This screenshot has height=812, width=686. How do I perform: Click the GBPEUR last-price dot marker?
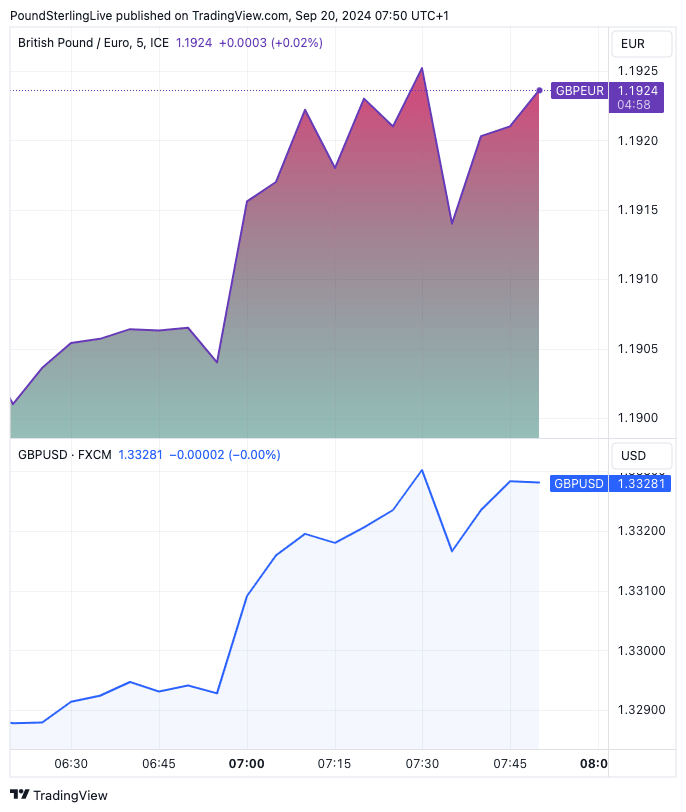(540, 91)
